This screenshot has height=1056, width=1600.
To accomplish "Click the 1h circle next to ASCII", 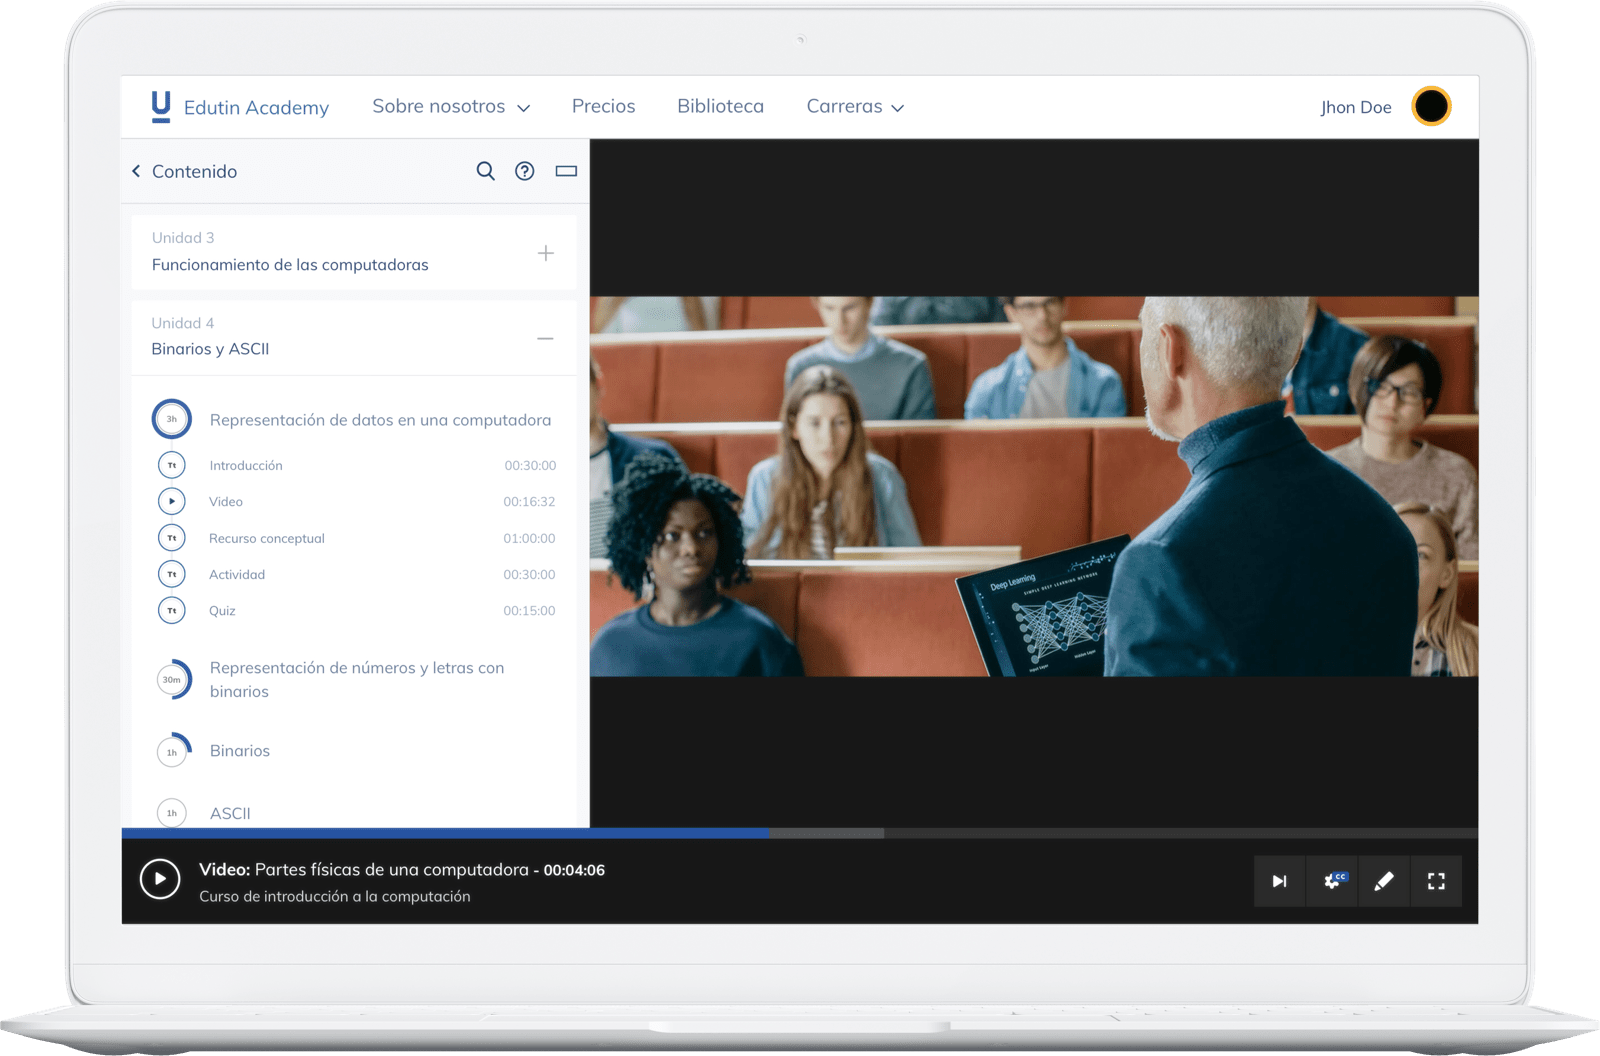I will point(172,813).
